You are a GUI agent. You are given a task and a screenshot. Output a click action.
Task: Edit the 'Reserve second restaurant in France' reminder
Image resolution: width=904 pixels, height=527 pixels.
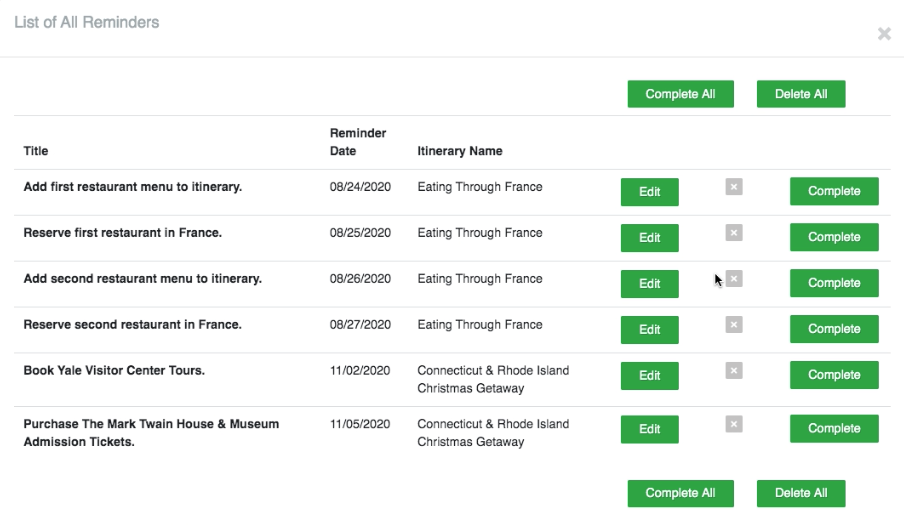pos(649,330)
